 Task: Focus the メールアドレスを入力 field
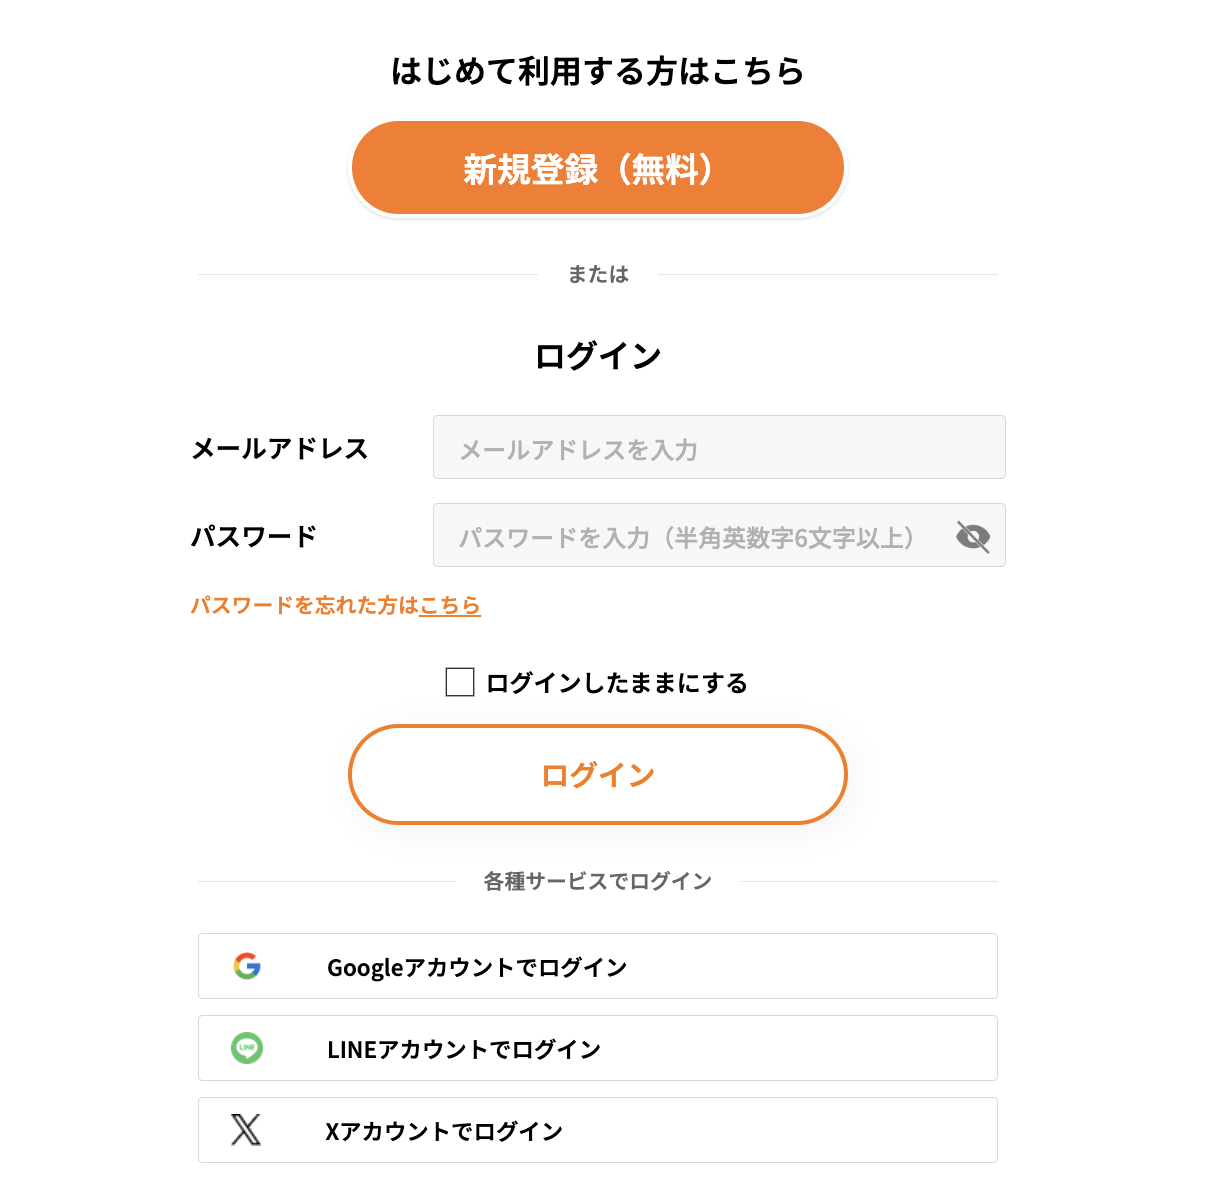pos(719,447)
